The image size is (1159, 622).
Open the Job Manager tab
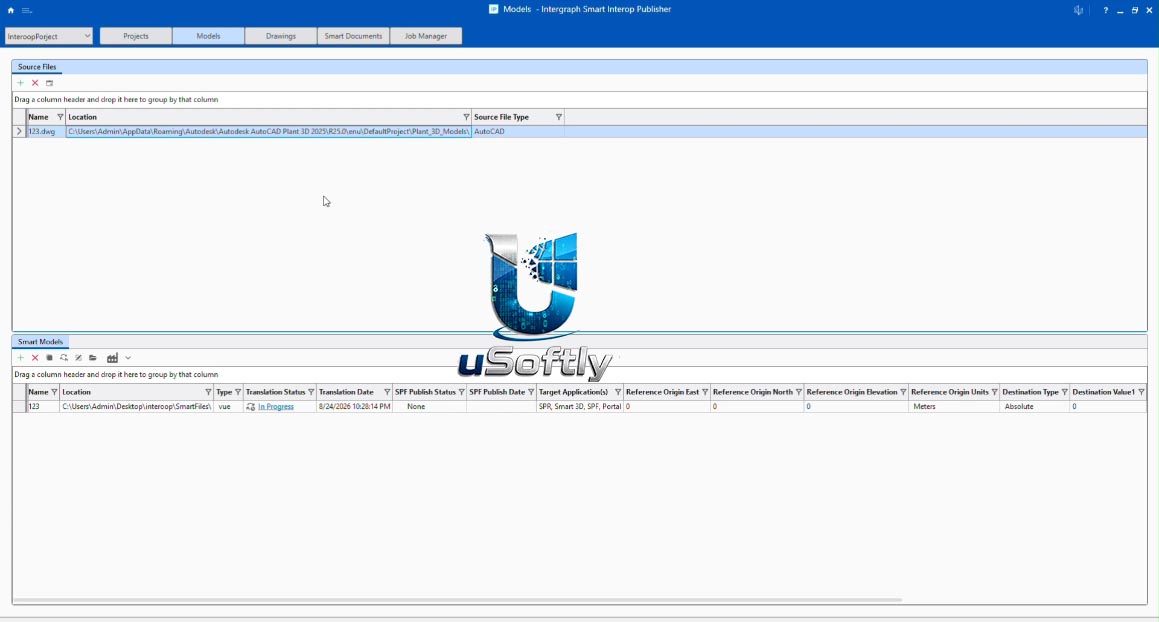426,36
